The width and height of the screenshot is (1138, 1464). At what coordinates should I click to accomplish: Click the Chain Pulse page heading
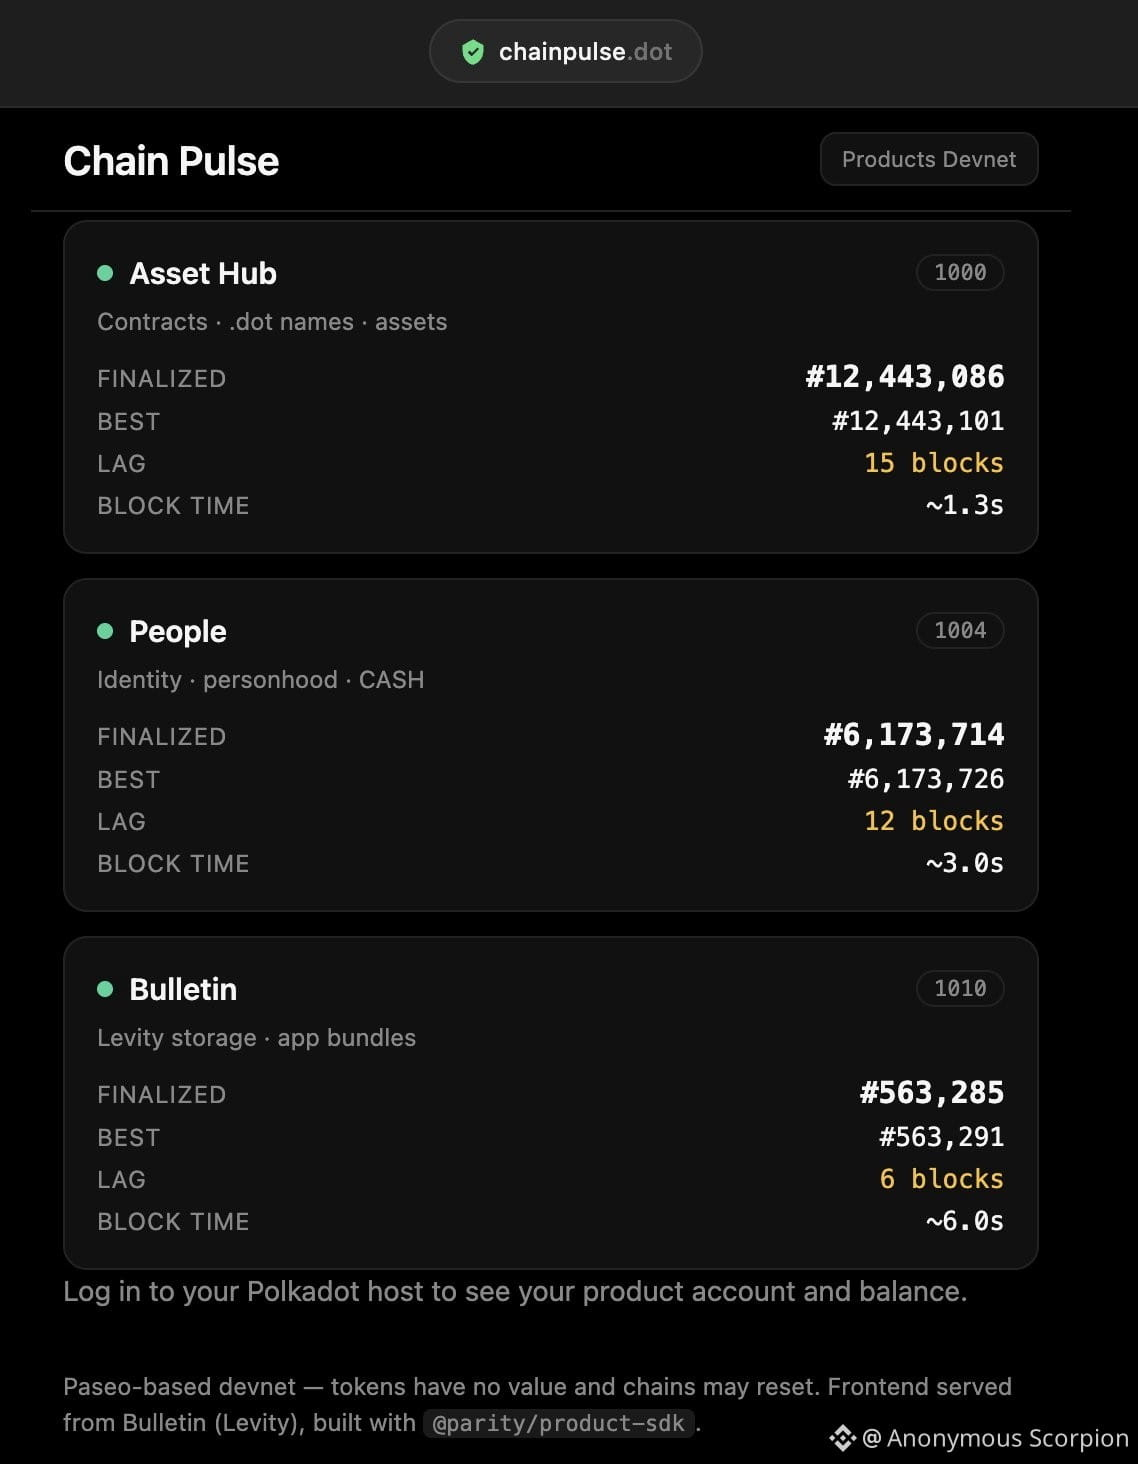point(171,161)
